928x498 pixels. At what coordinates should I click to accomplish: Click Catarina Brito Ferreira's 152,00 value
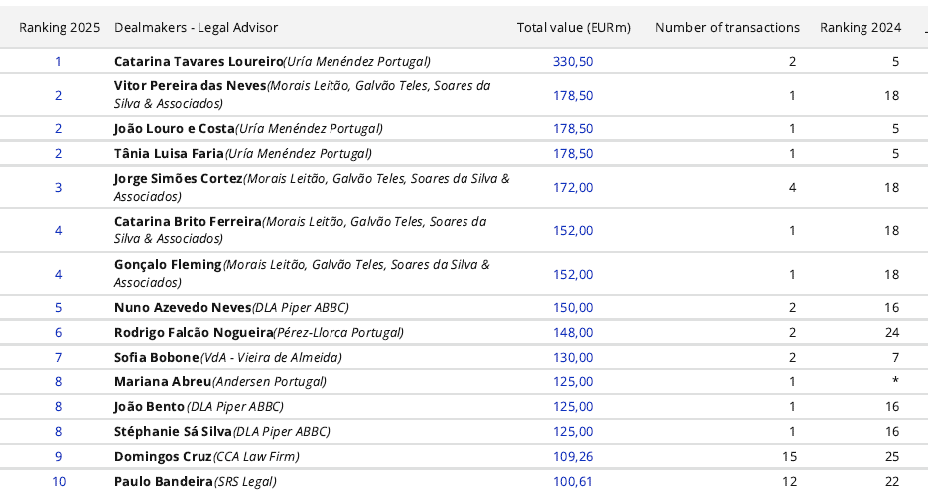[x=573, y=230]
